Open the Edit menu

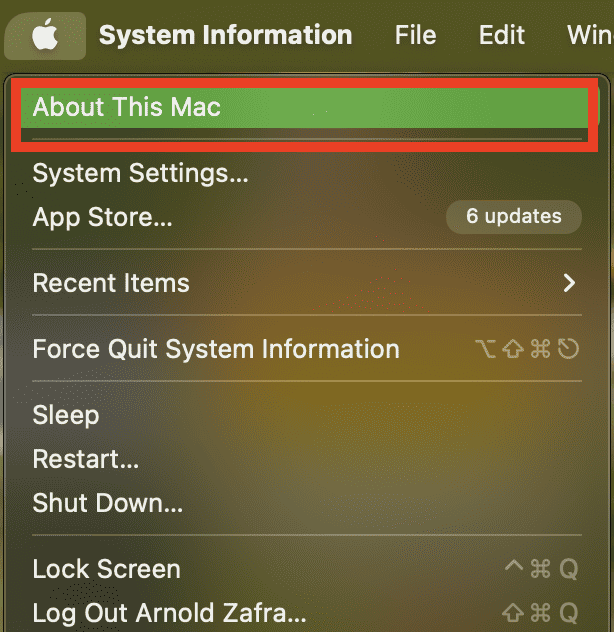click(502, 36)
